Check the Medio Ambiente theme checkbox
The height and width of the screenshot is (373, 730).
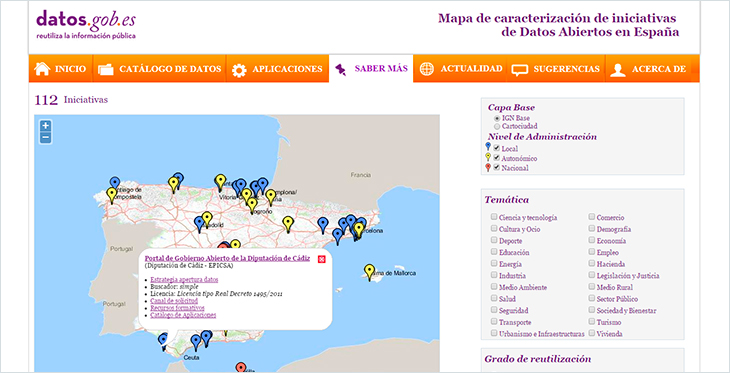493,287
